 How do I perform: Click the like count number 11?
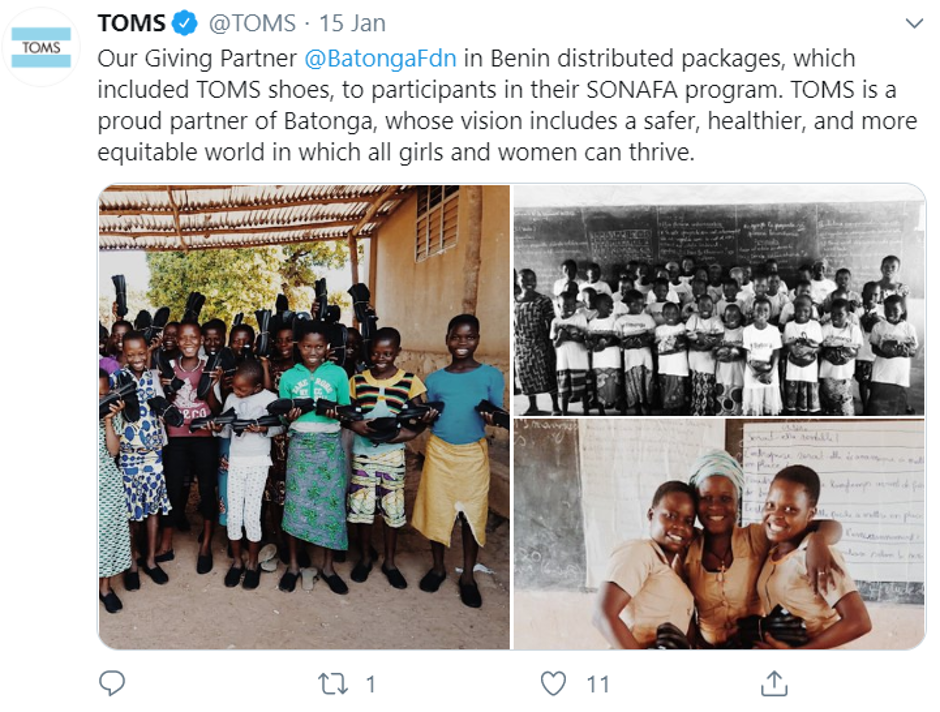[x=598, y=684]
